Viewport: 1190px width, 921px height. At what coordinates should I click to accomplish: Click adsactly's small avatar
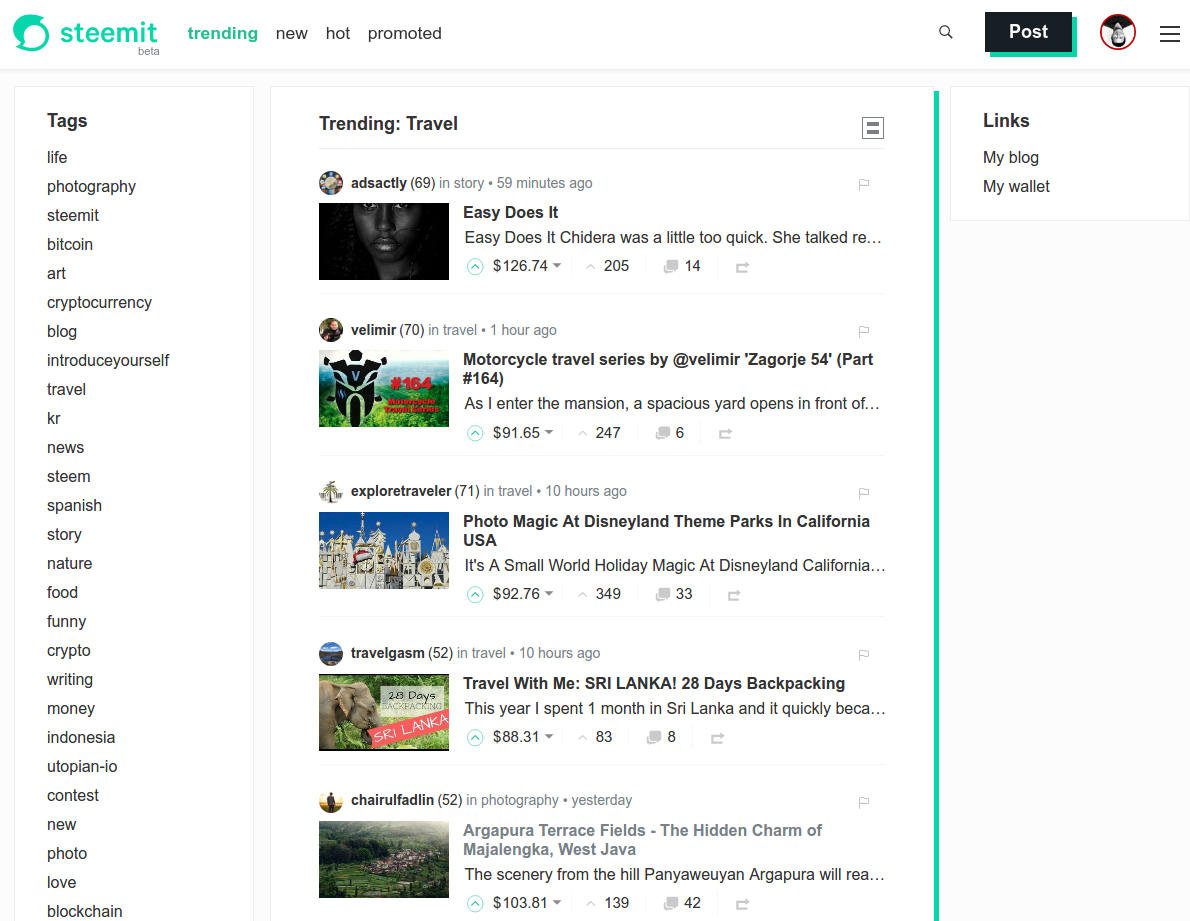pos(331,183)
